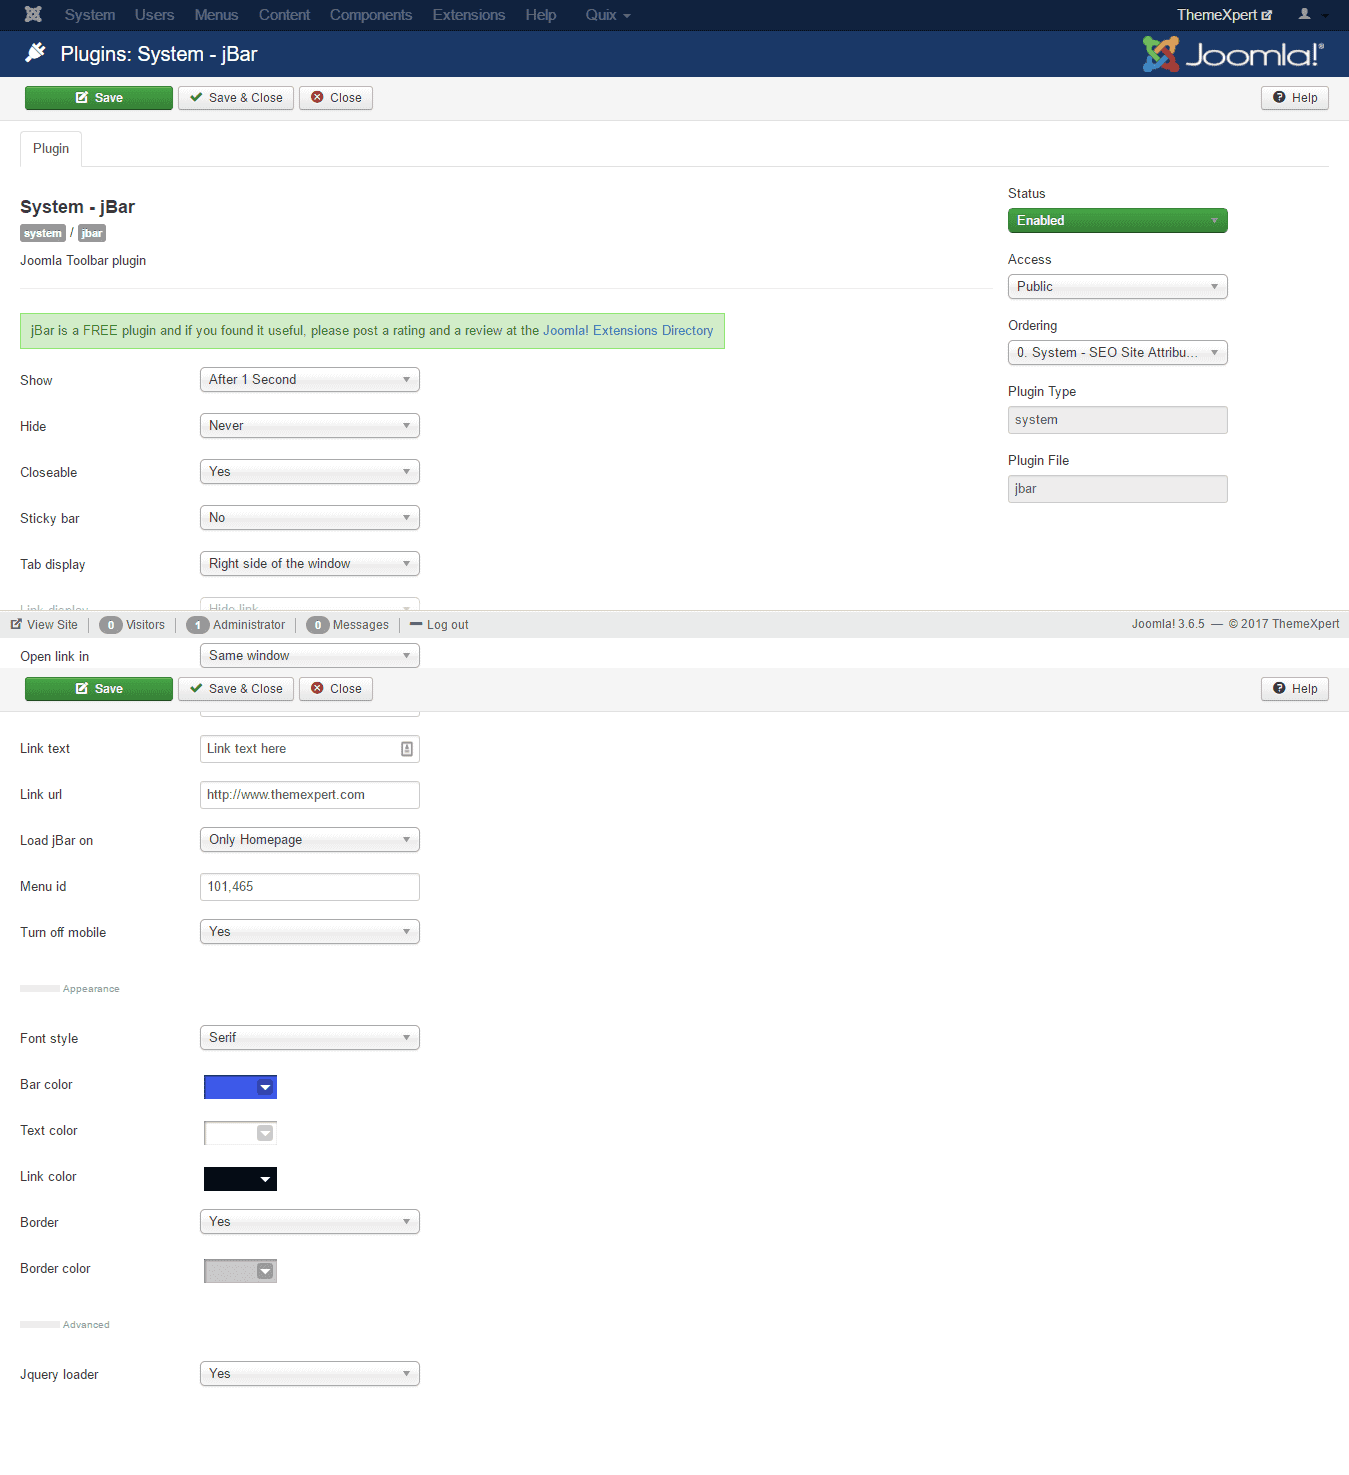Open the blue Bar color picker
The height and width of the screenshot is (1475, 1349).
pyautogui.click(x=240, y=1087)
